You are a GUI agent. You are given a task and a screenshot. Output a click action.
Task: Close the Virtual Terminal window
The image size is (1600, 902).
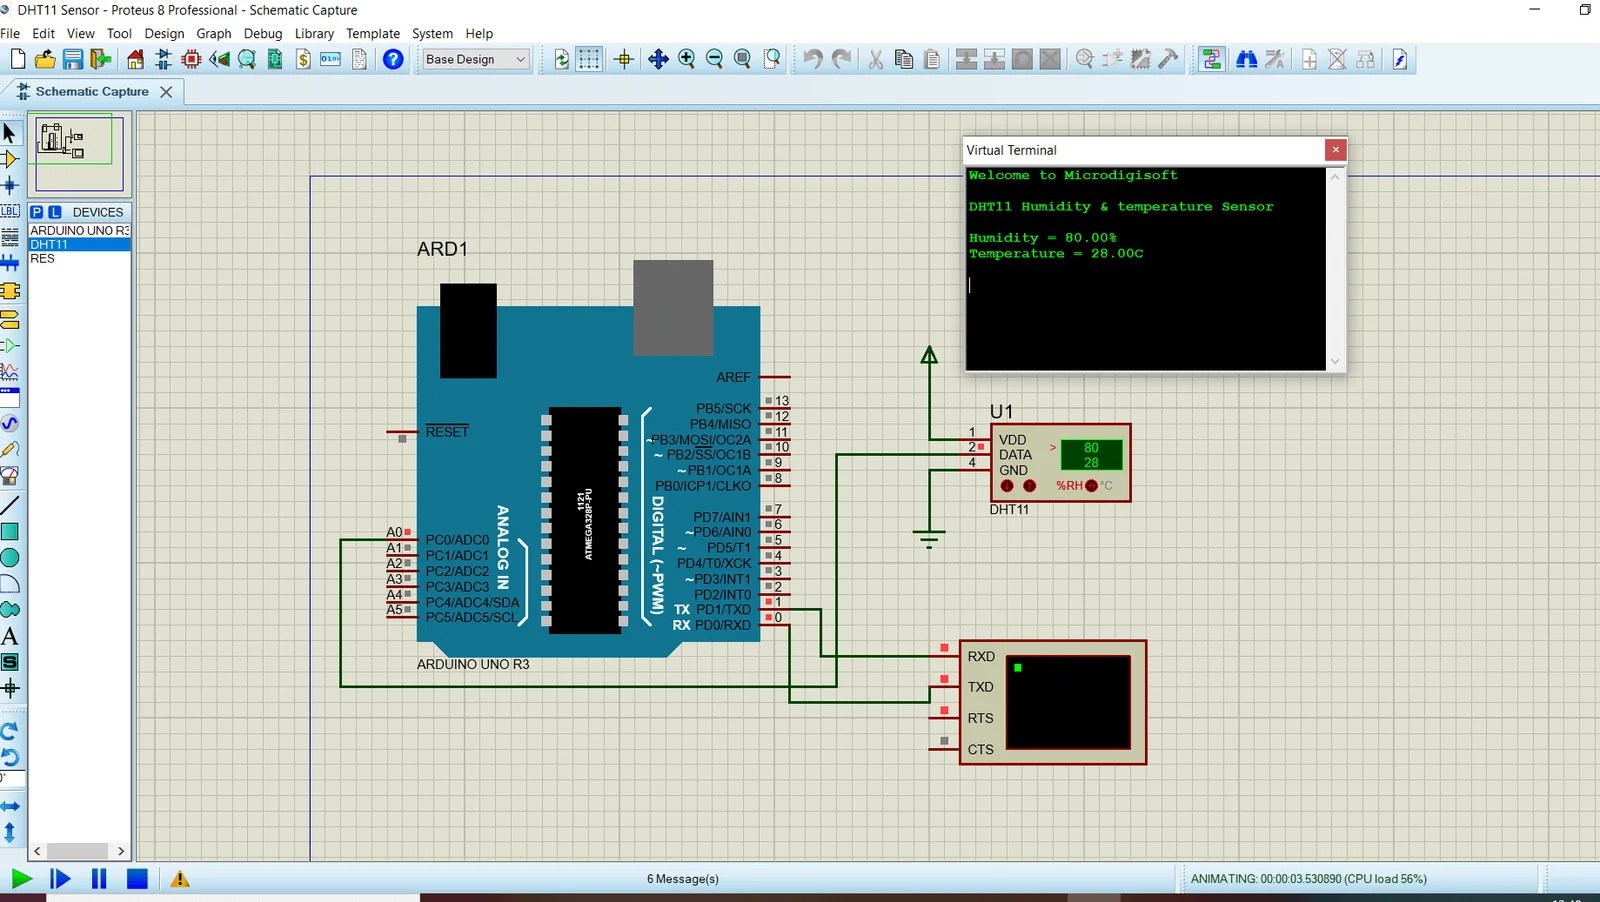click(x=1335, y=150)
